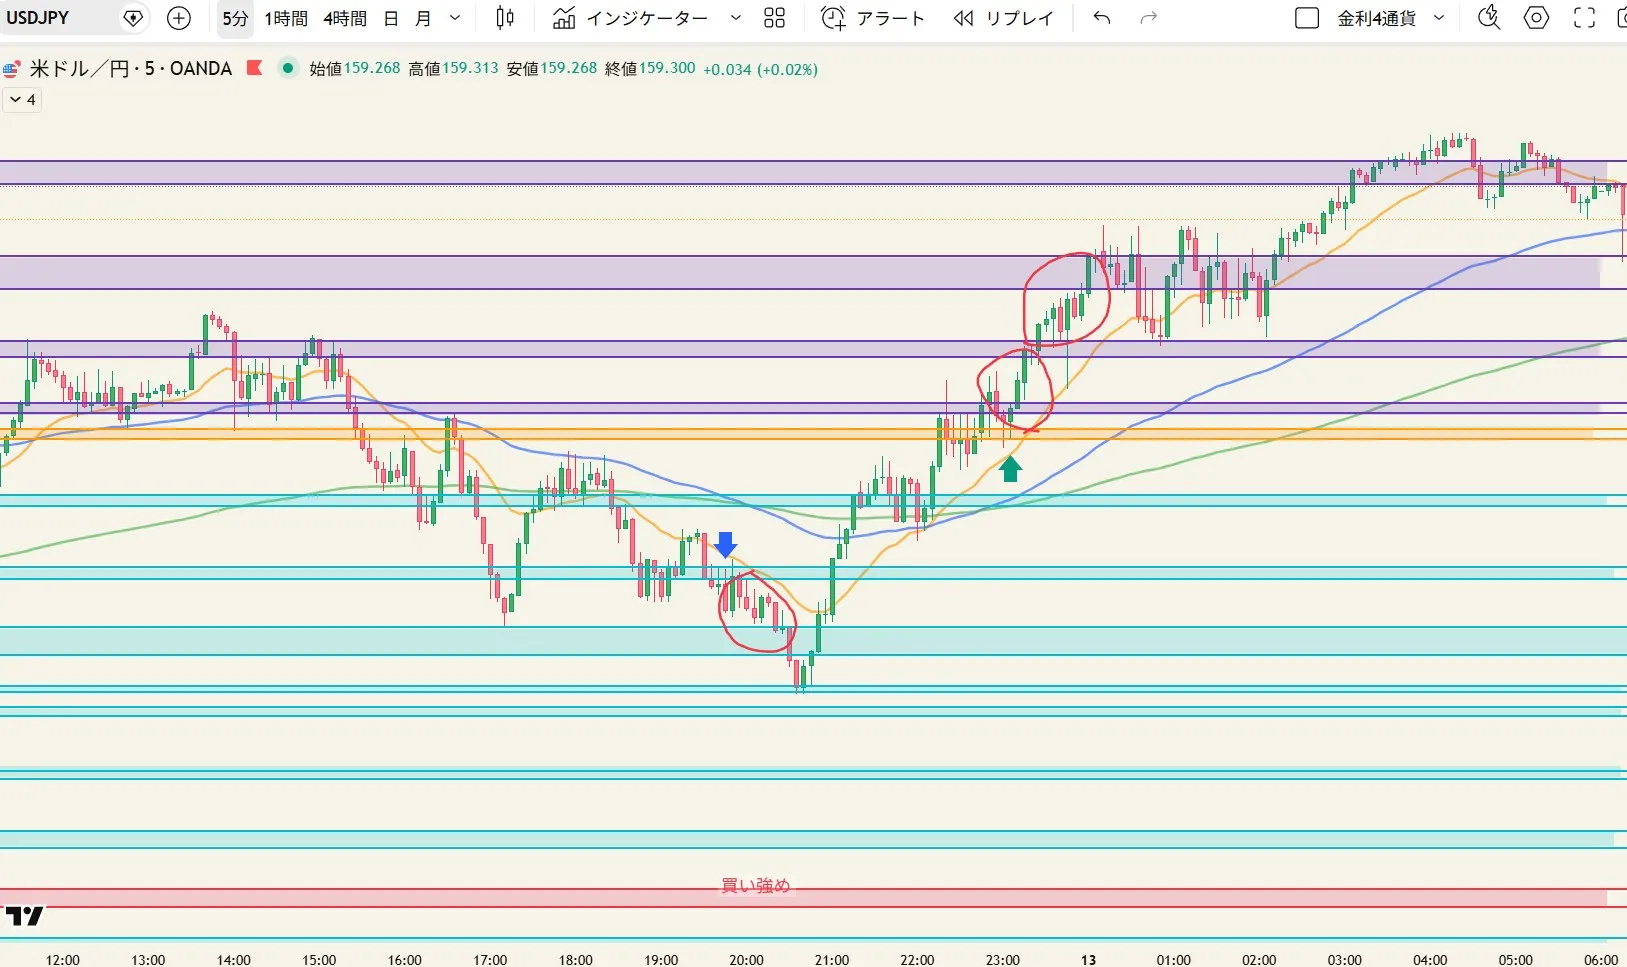Viewport: 1627px width, 967px height.
Task: Switch to the 4時間 timeframe
Action: 345,18
